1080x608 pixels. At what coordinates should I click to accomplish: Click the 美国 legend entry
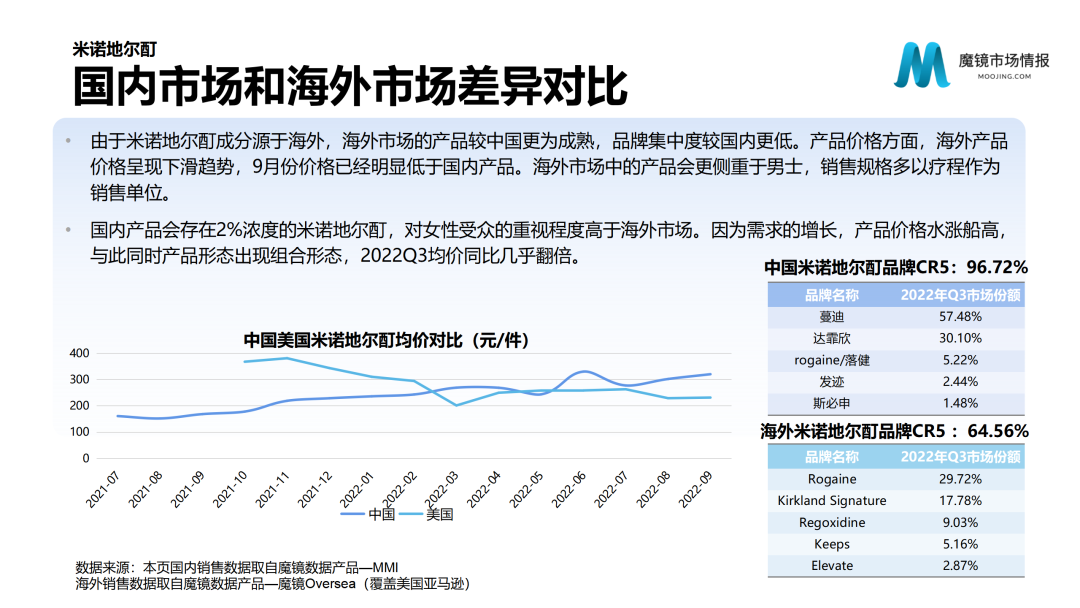coord(426,514)
